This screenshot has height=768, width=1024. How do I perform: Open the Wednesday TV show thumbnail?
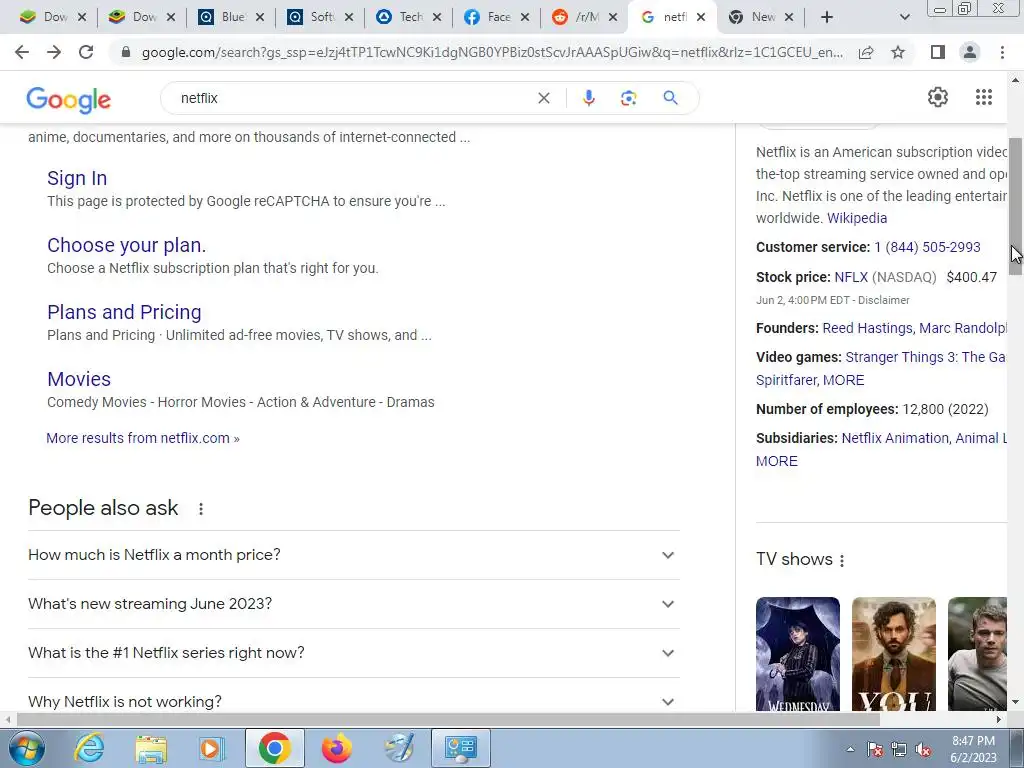tap(797, 654)
